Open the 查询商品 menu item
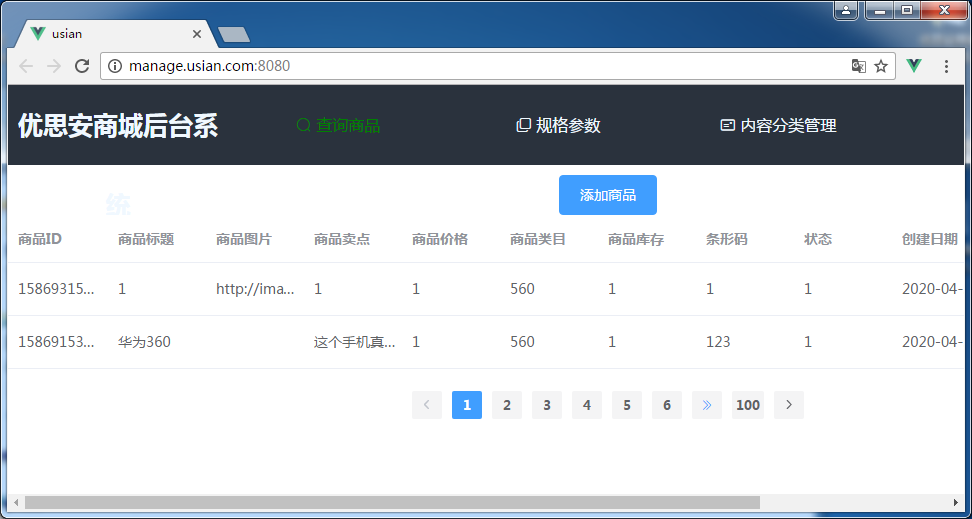 pyautogui.click(x=338, y=125)
